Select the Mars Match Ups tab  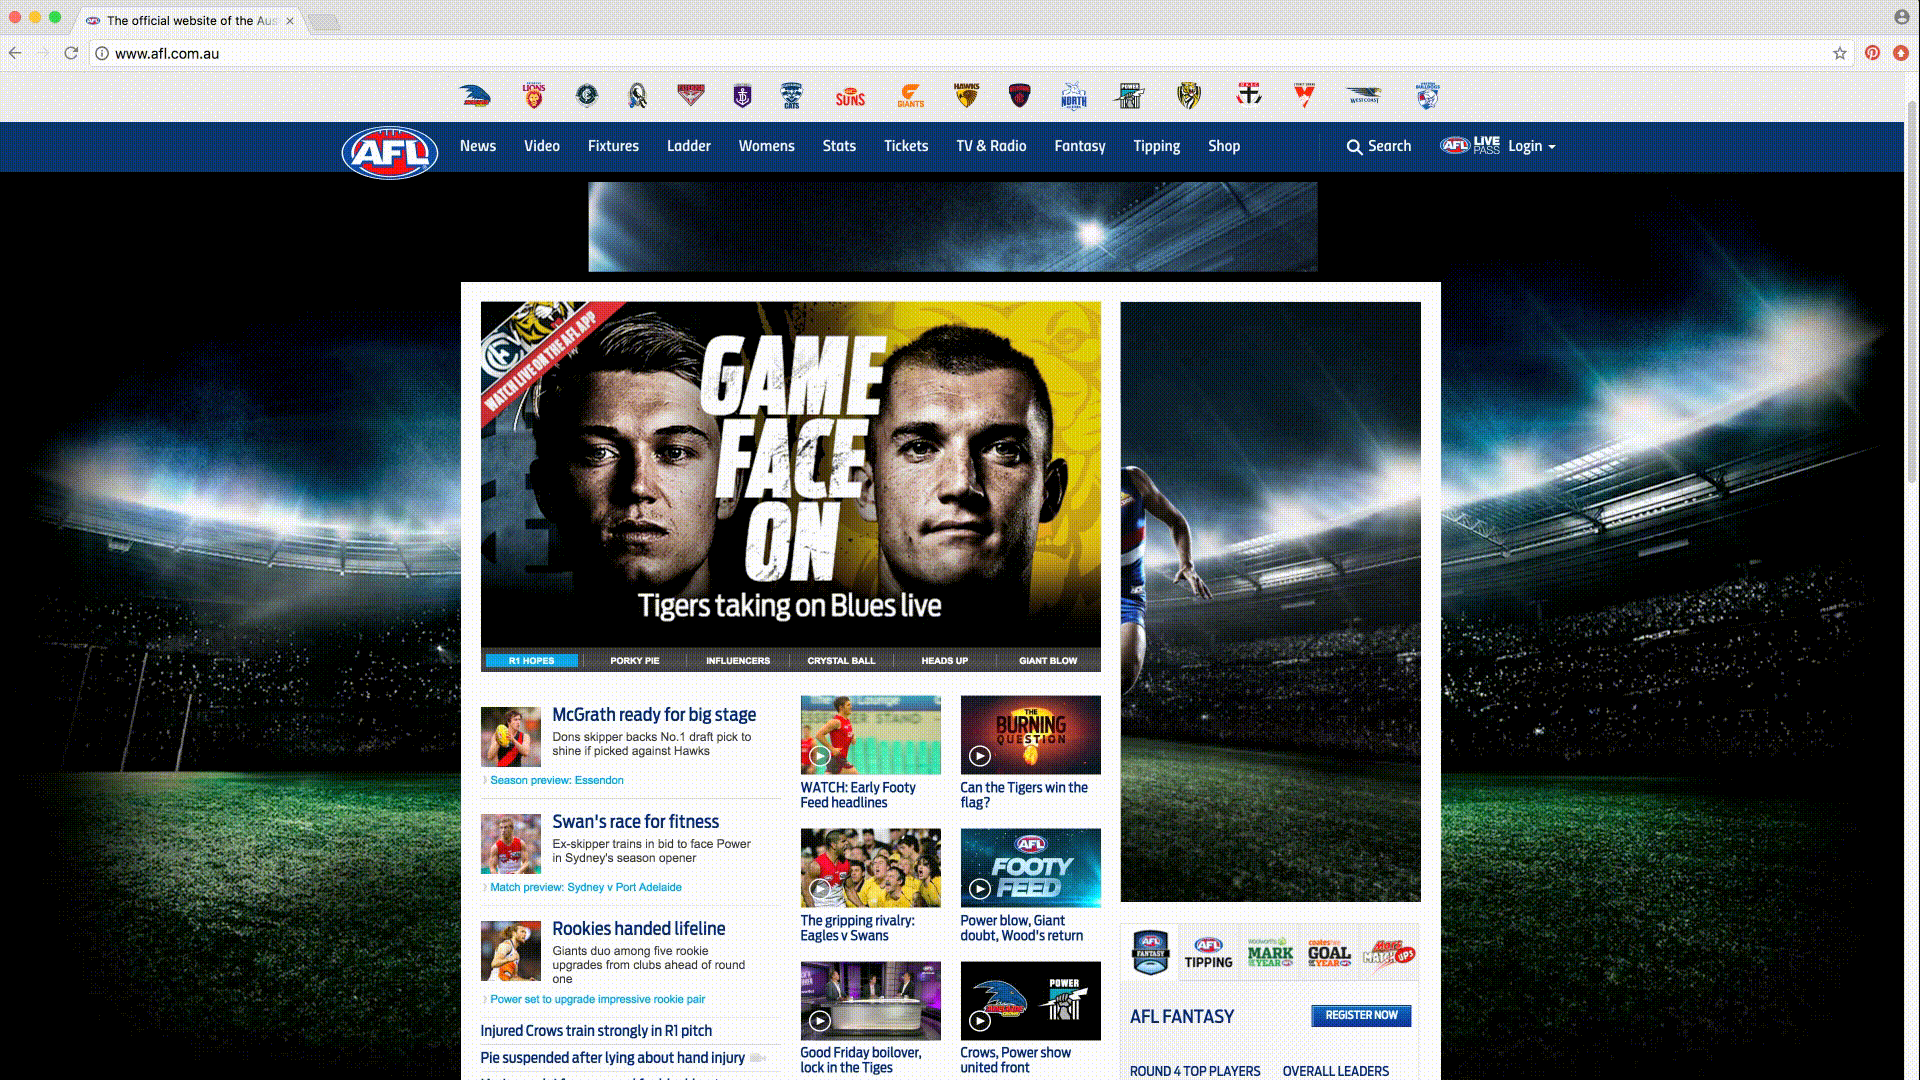coord(1390,953)
